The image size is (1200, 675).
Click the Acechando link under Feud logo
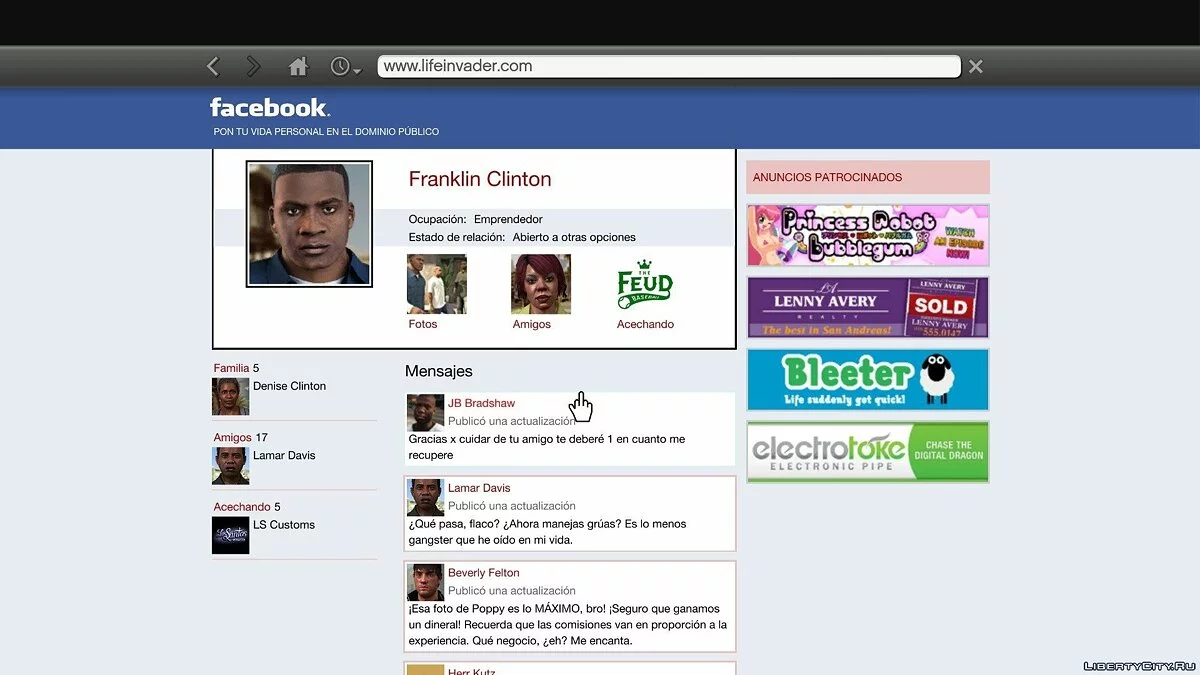645,324
